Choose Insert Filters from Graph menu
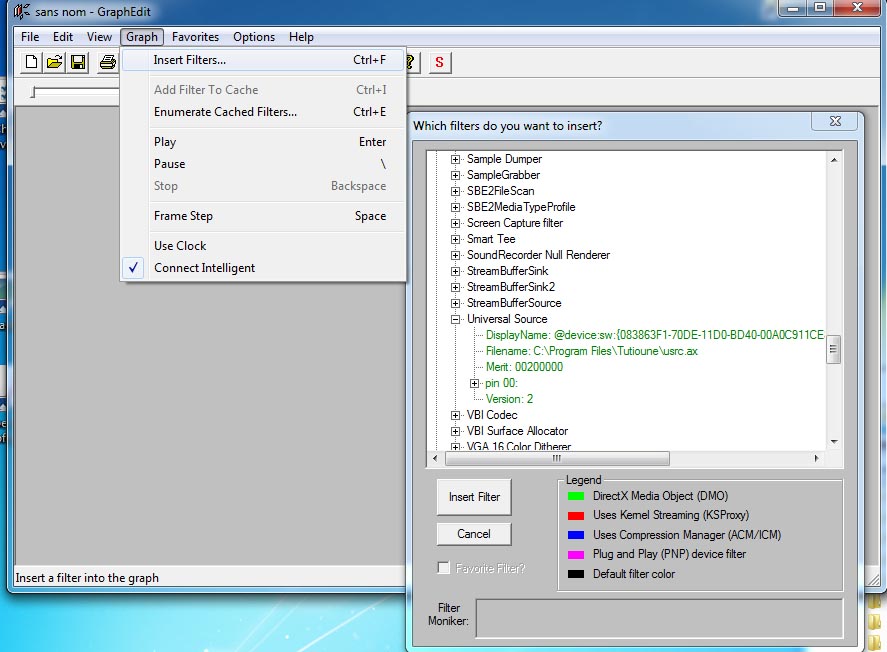This screenshot has width=887, height=652. pyautogui.click(x=263, y=60)
